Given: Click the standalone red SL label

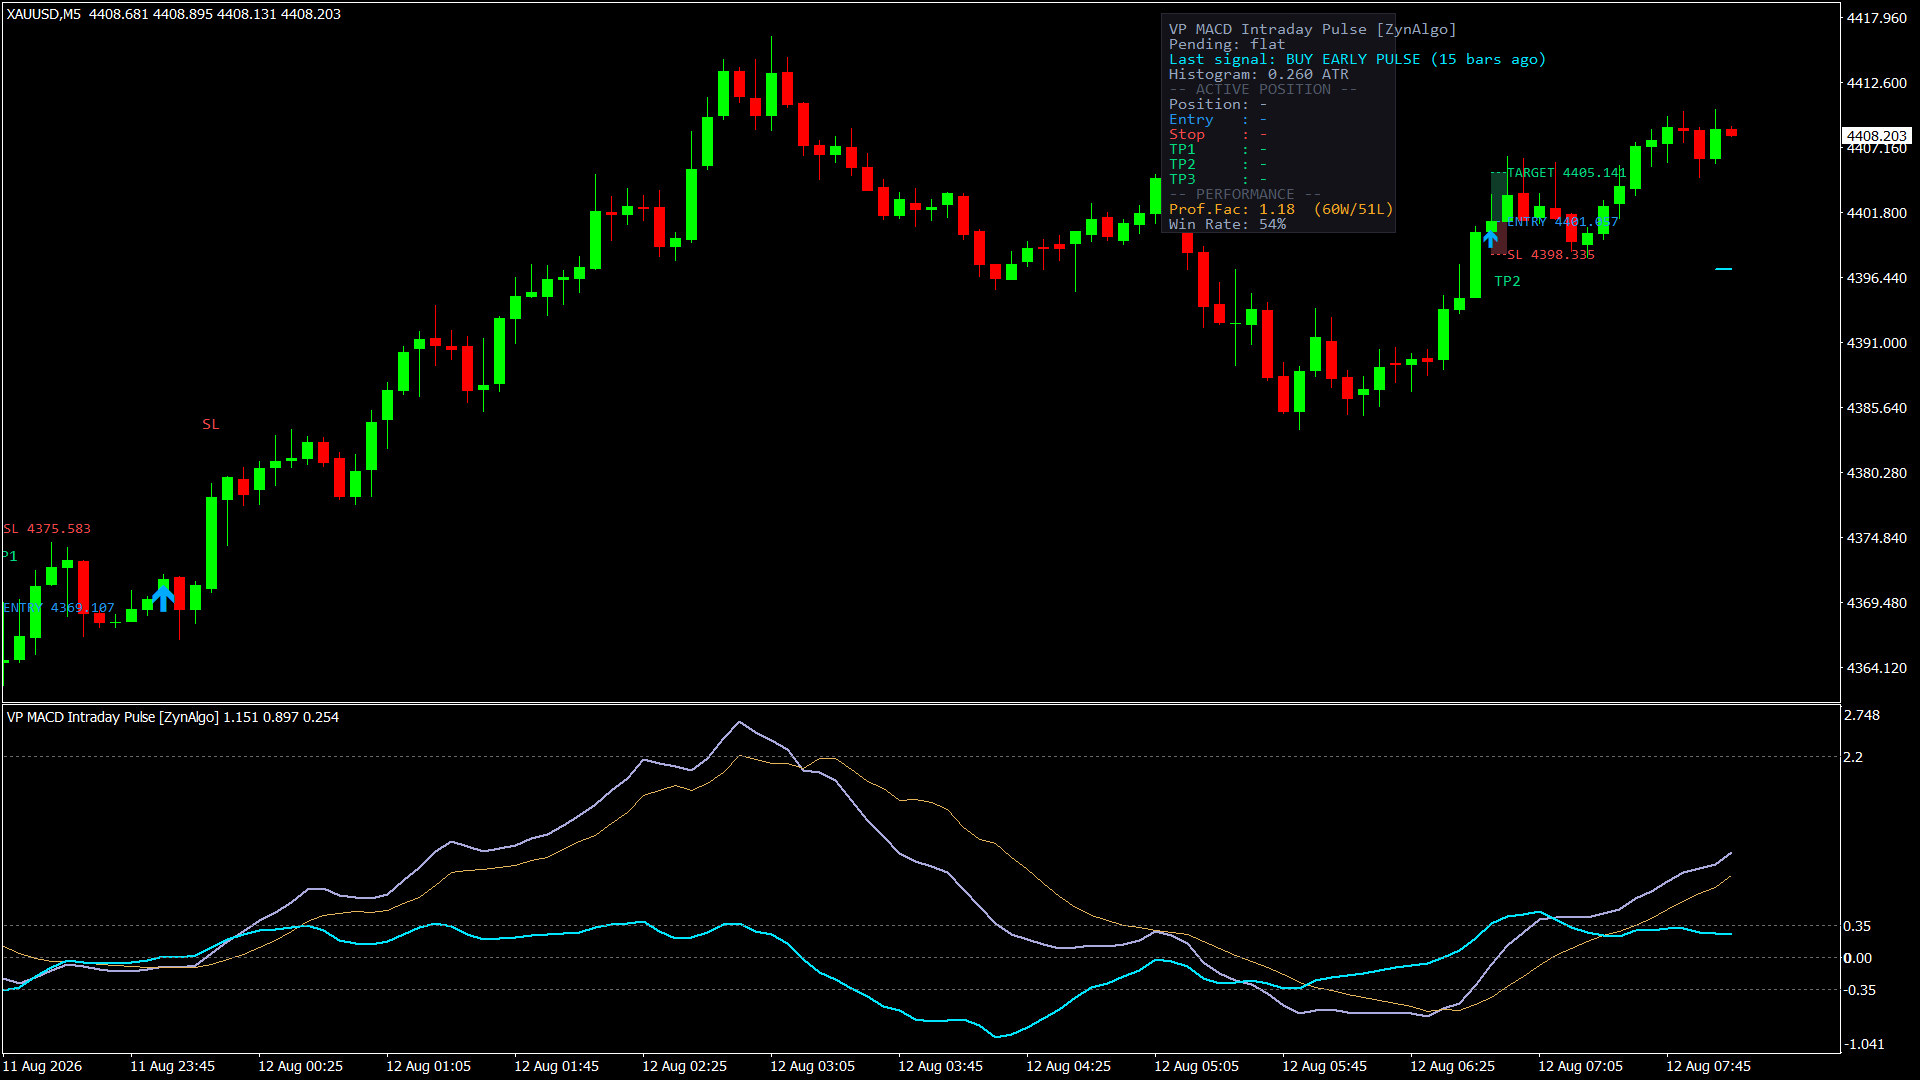Looking at the screenshot, I should tap(210, 424).
